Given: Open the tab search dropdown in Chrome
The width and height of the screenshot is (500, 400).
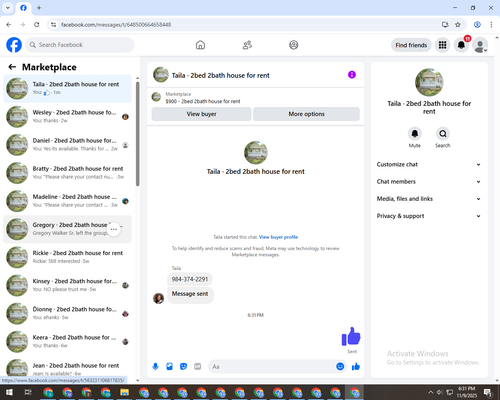Looking at the screenshot, I should tap(8, 8).
